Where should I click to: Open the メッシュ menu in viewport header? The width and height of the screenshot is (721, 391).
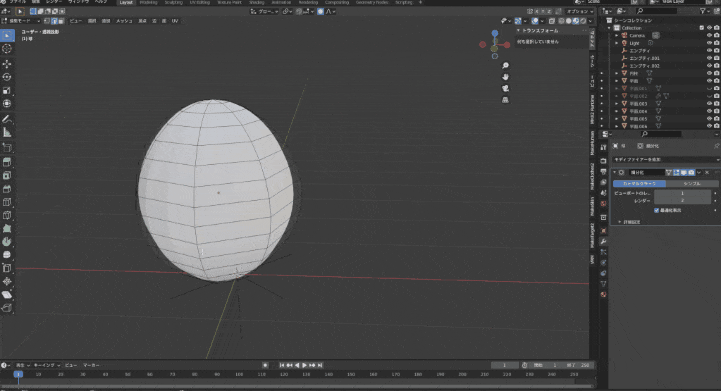click(x=124, y=21)
